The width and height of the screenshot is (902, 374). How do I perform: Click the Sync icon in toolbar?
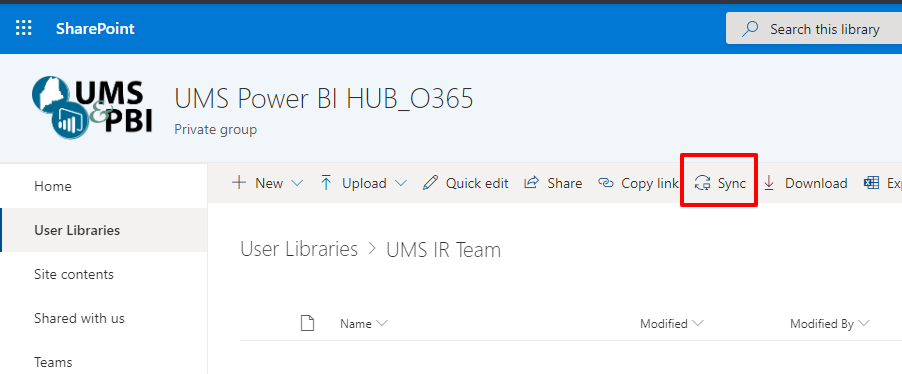(702, 183)
